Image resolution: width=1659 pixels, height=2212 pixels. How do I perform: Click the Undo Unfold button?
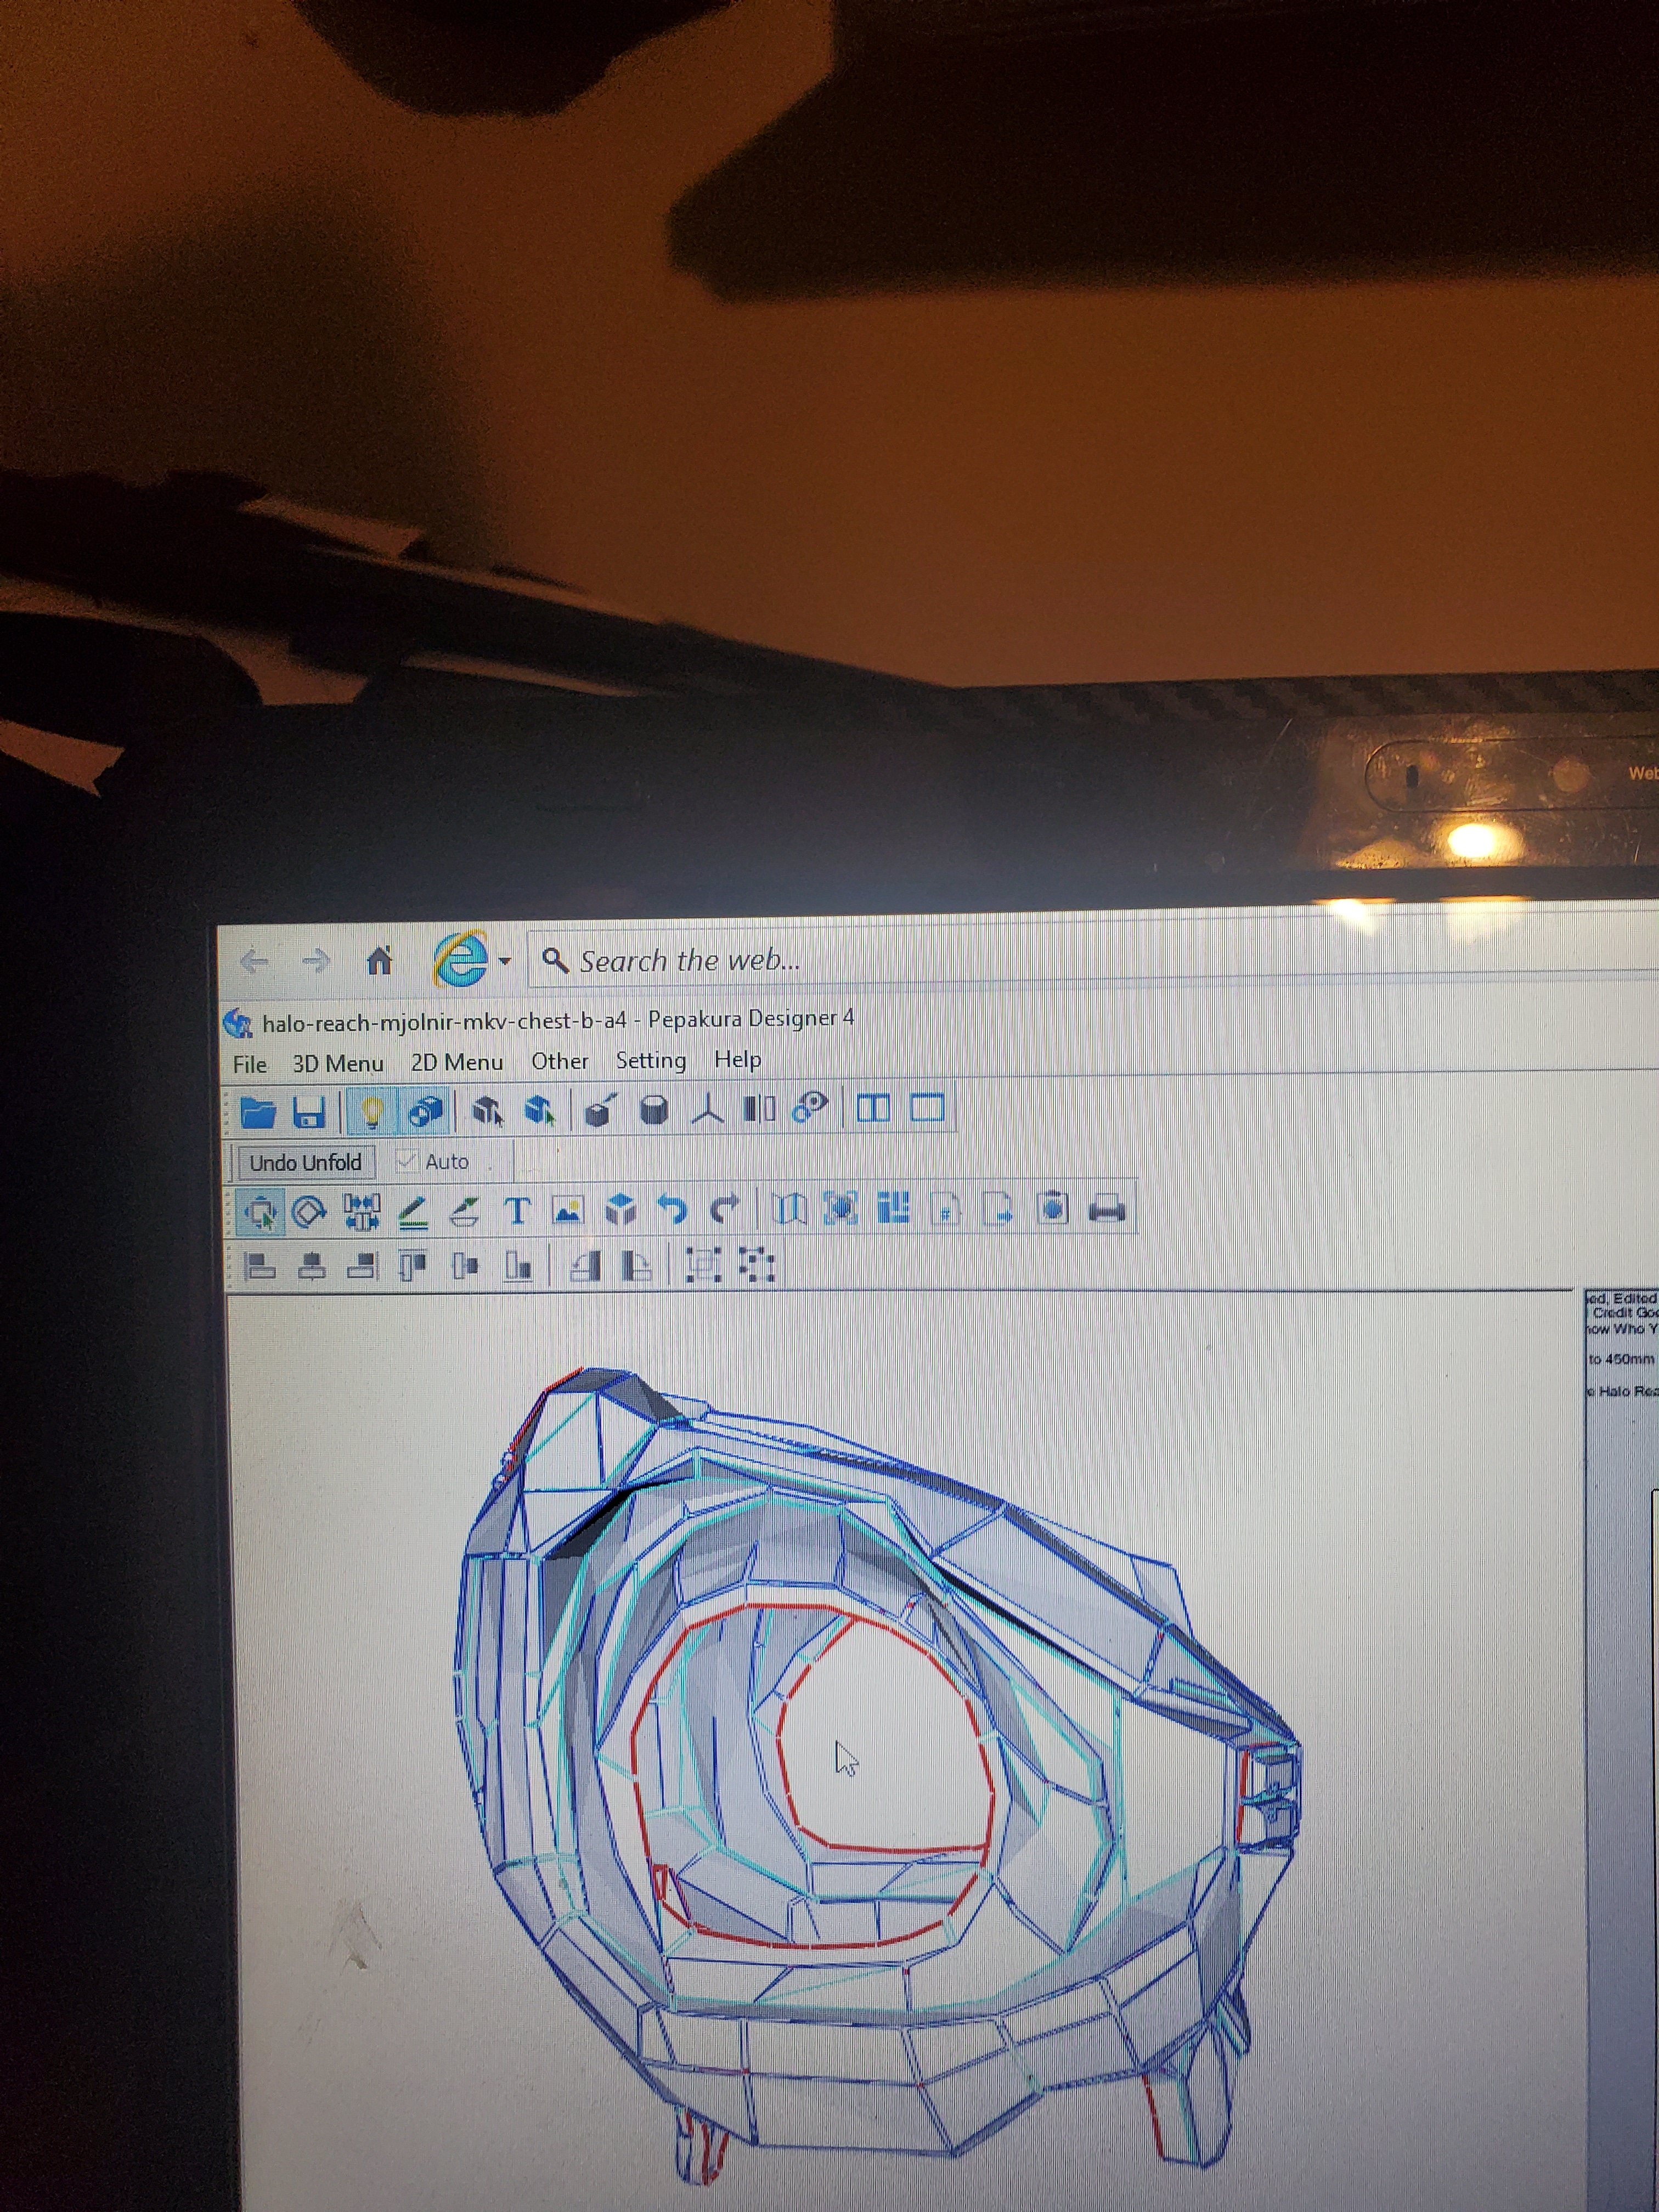point(305,1162)
